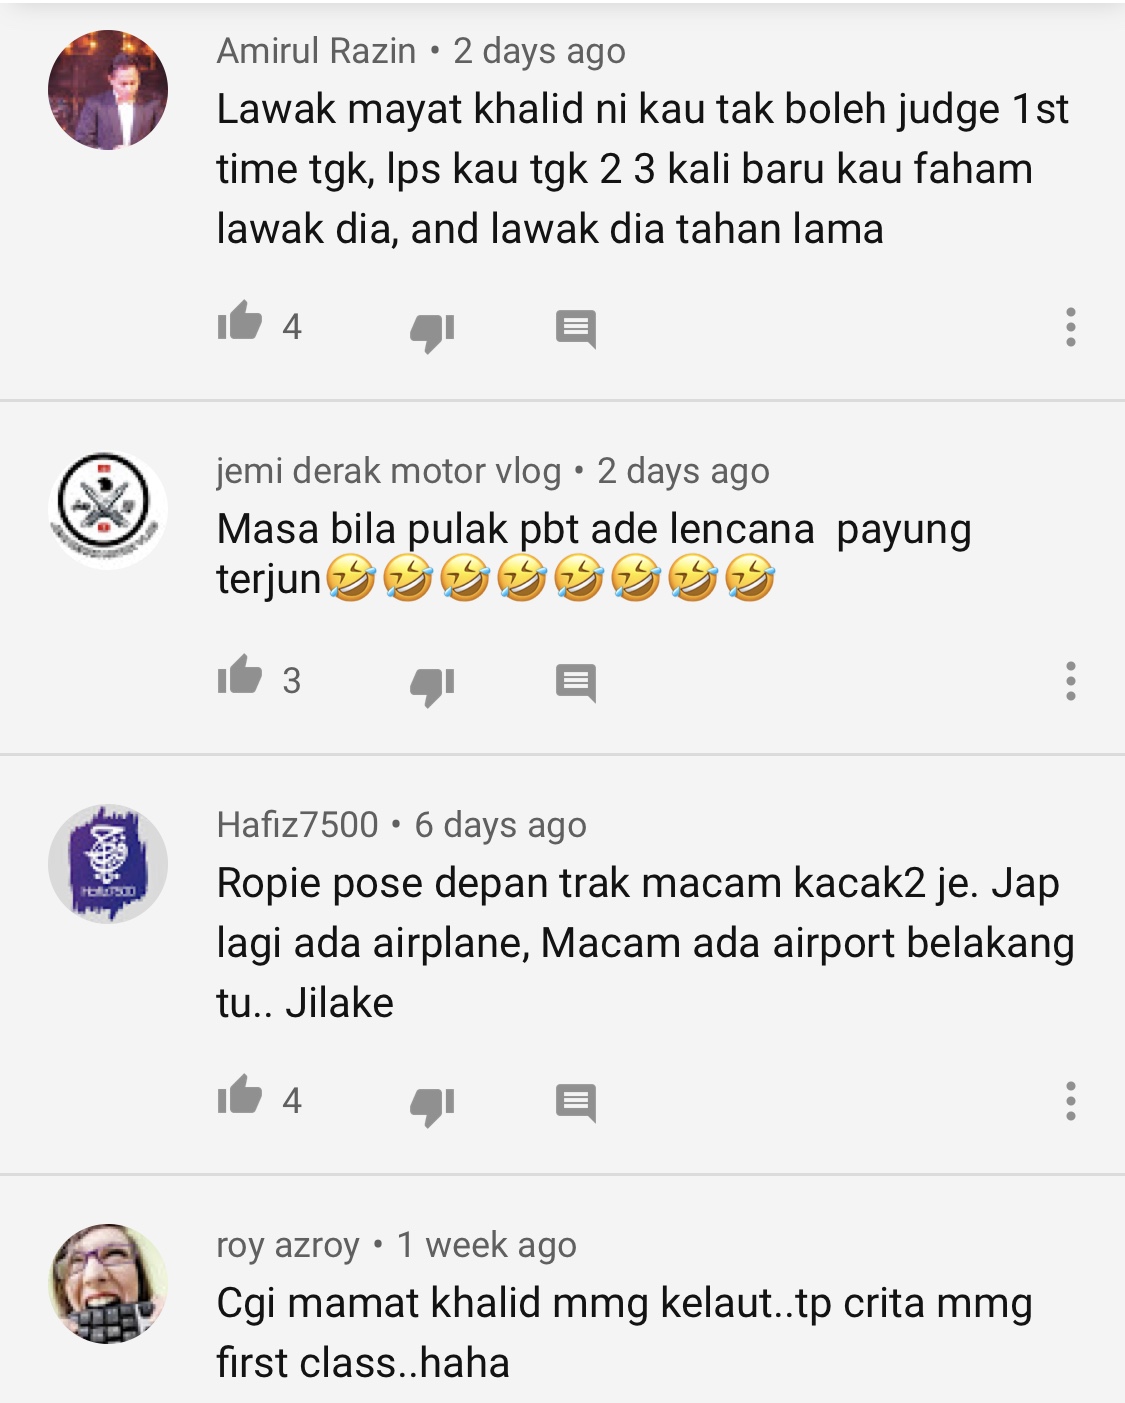Visit Amirul Razin's channel name link
Image resolution: width=1125 pixels, height=1403 pixels.
pyautogui.click(x=316, y=51)
